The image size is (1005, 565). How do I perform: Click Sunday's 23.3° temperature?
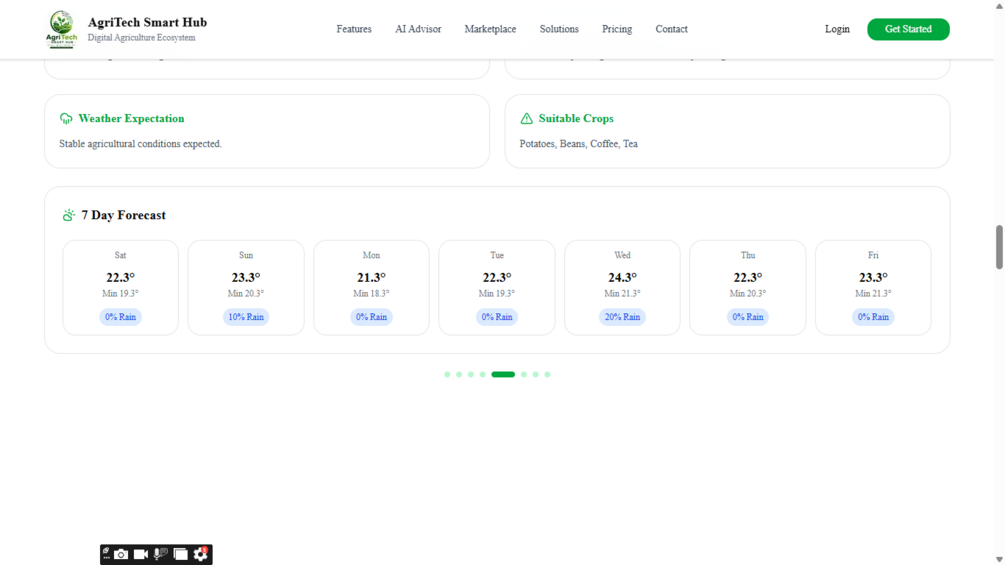[x=246, y=277]
